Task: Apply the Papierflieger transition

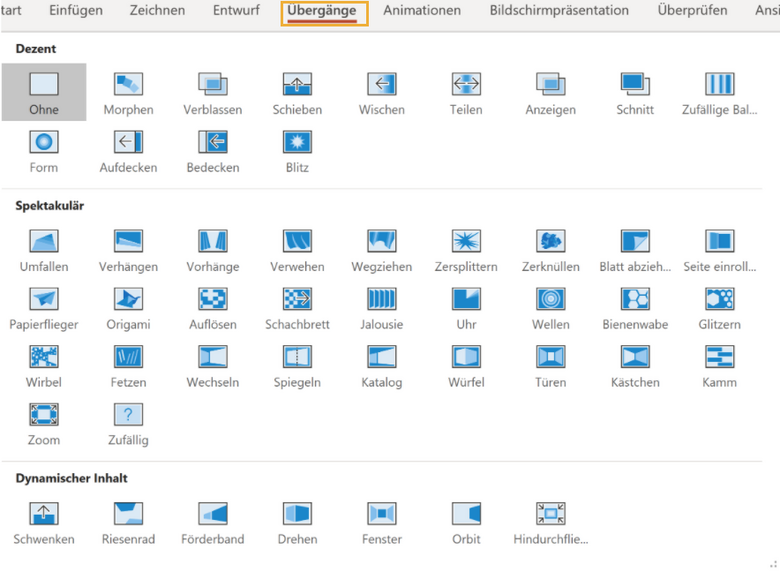Action: tap(44, 307)
